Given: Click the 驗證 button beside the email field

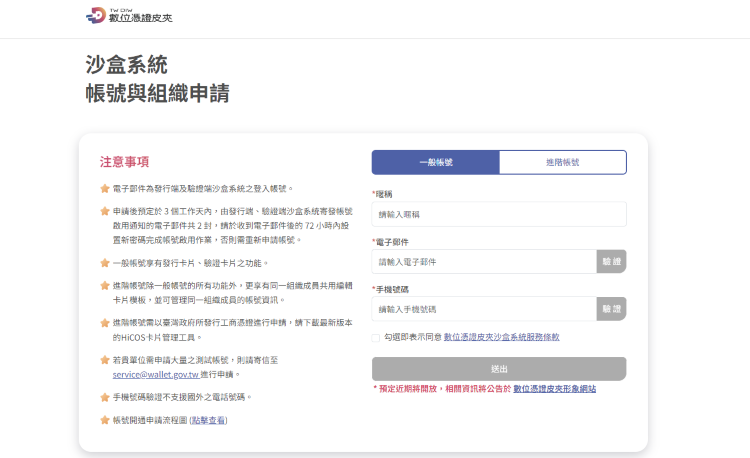Looking at the screenshot, I should pyautogui.click(x=612, y=262).
